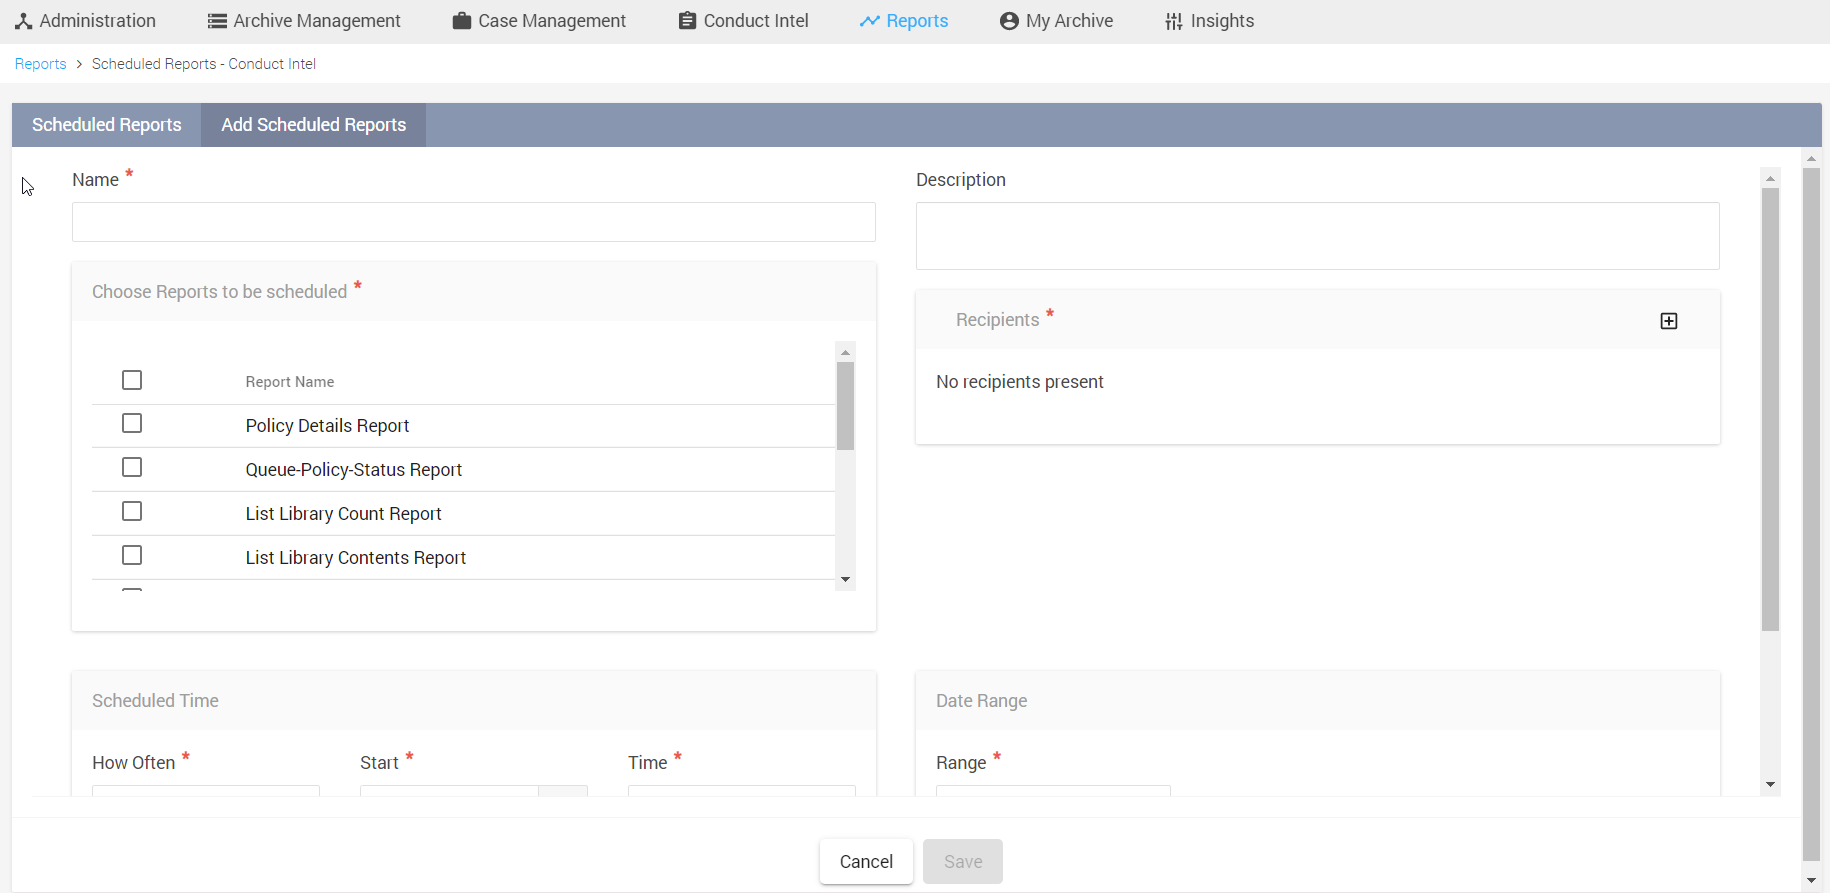
Task: Focus the Description text area
Action: click(x=1318, y=236)
